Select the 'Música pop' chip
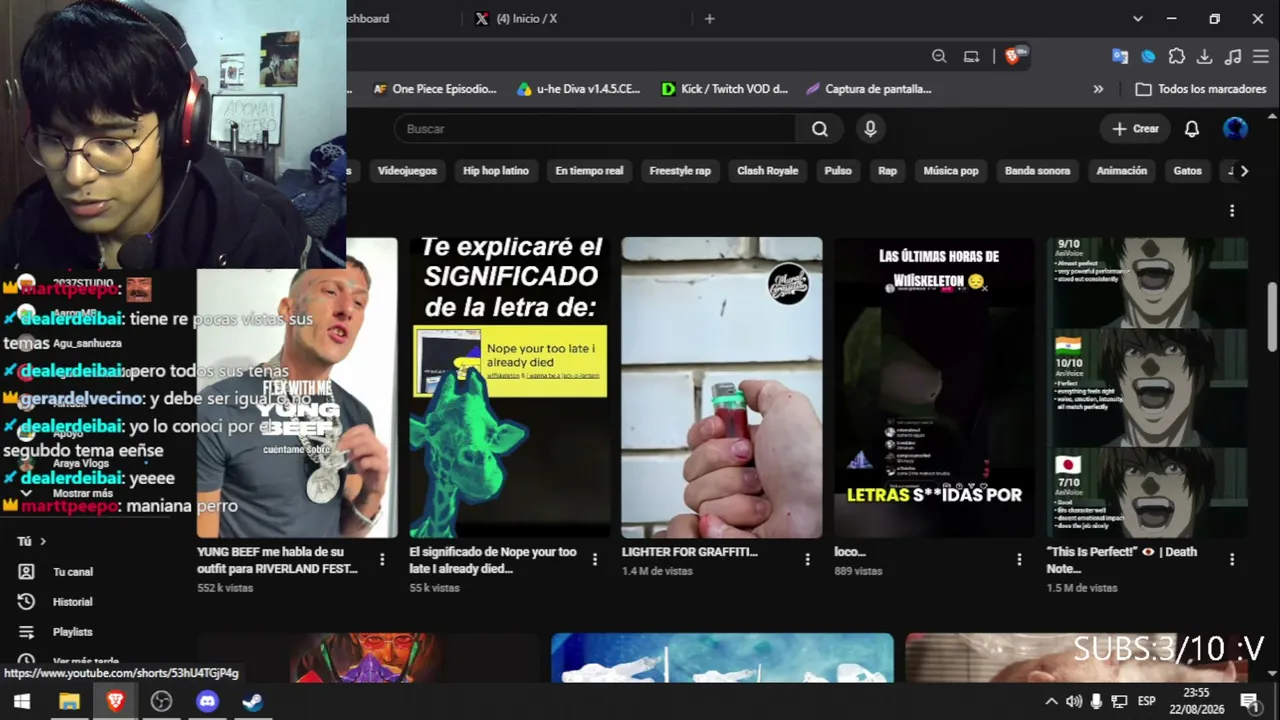This screenshot has height=720, width=1280. coord(951,171)
